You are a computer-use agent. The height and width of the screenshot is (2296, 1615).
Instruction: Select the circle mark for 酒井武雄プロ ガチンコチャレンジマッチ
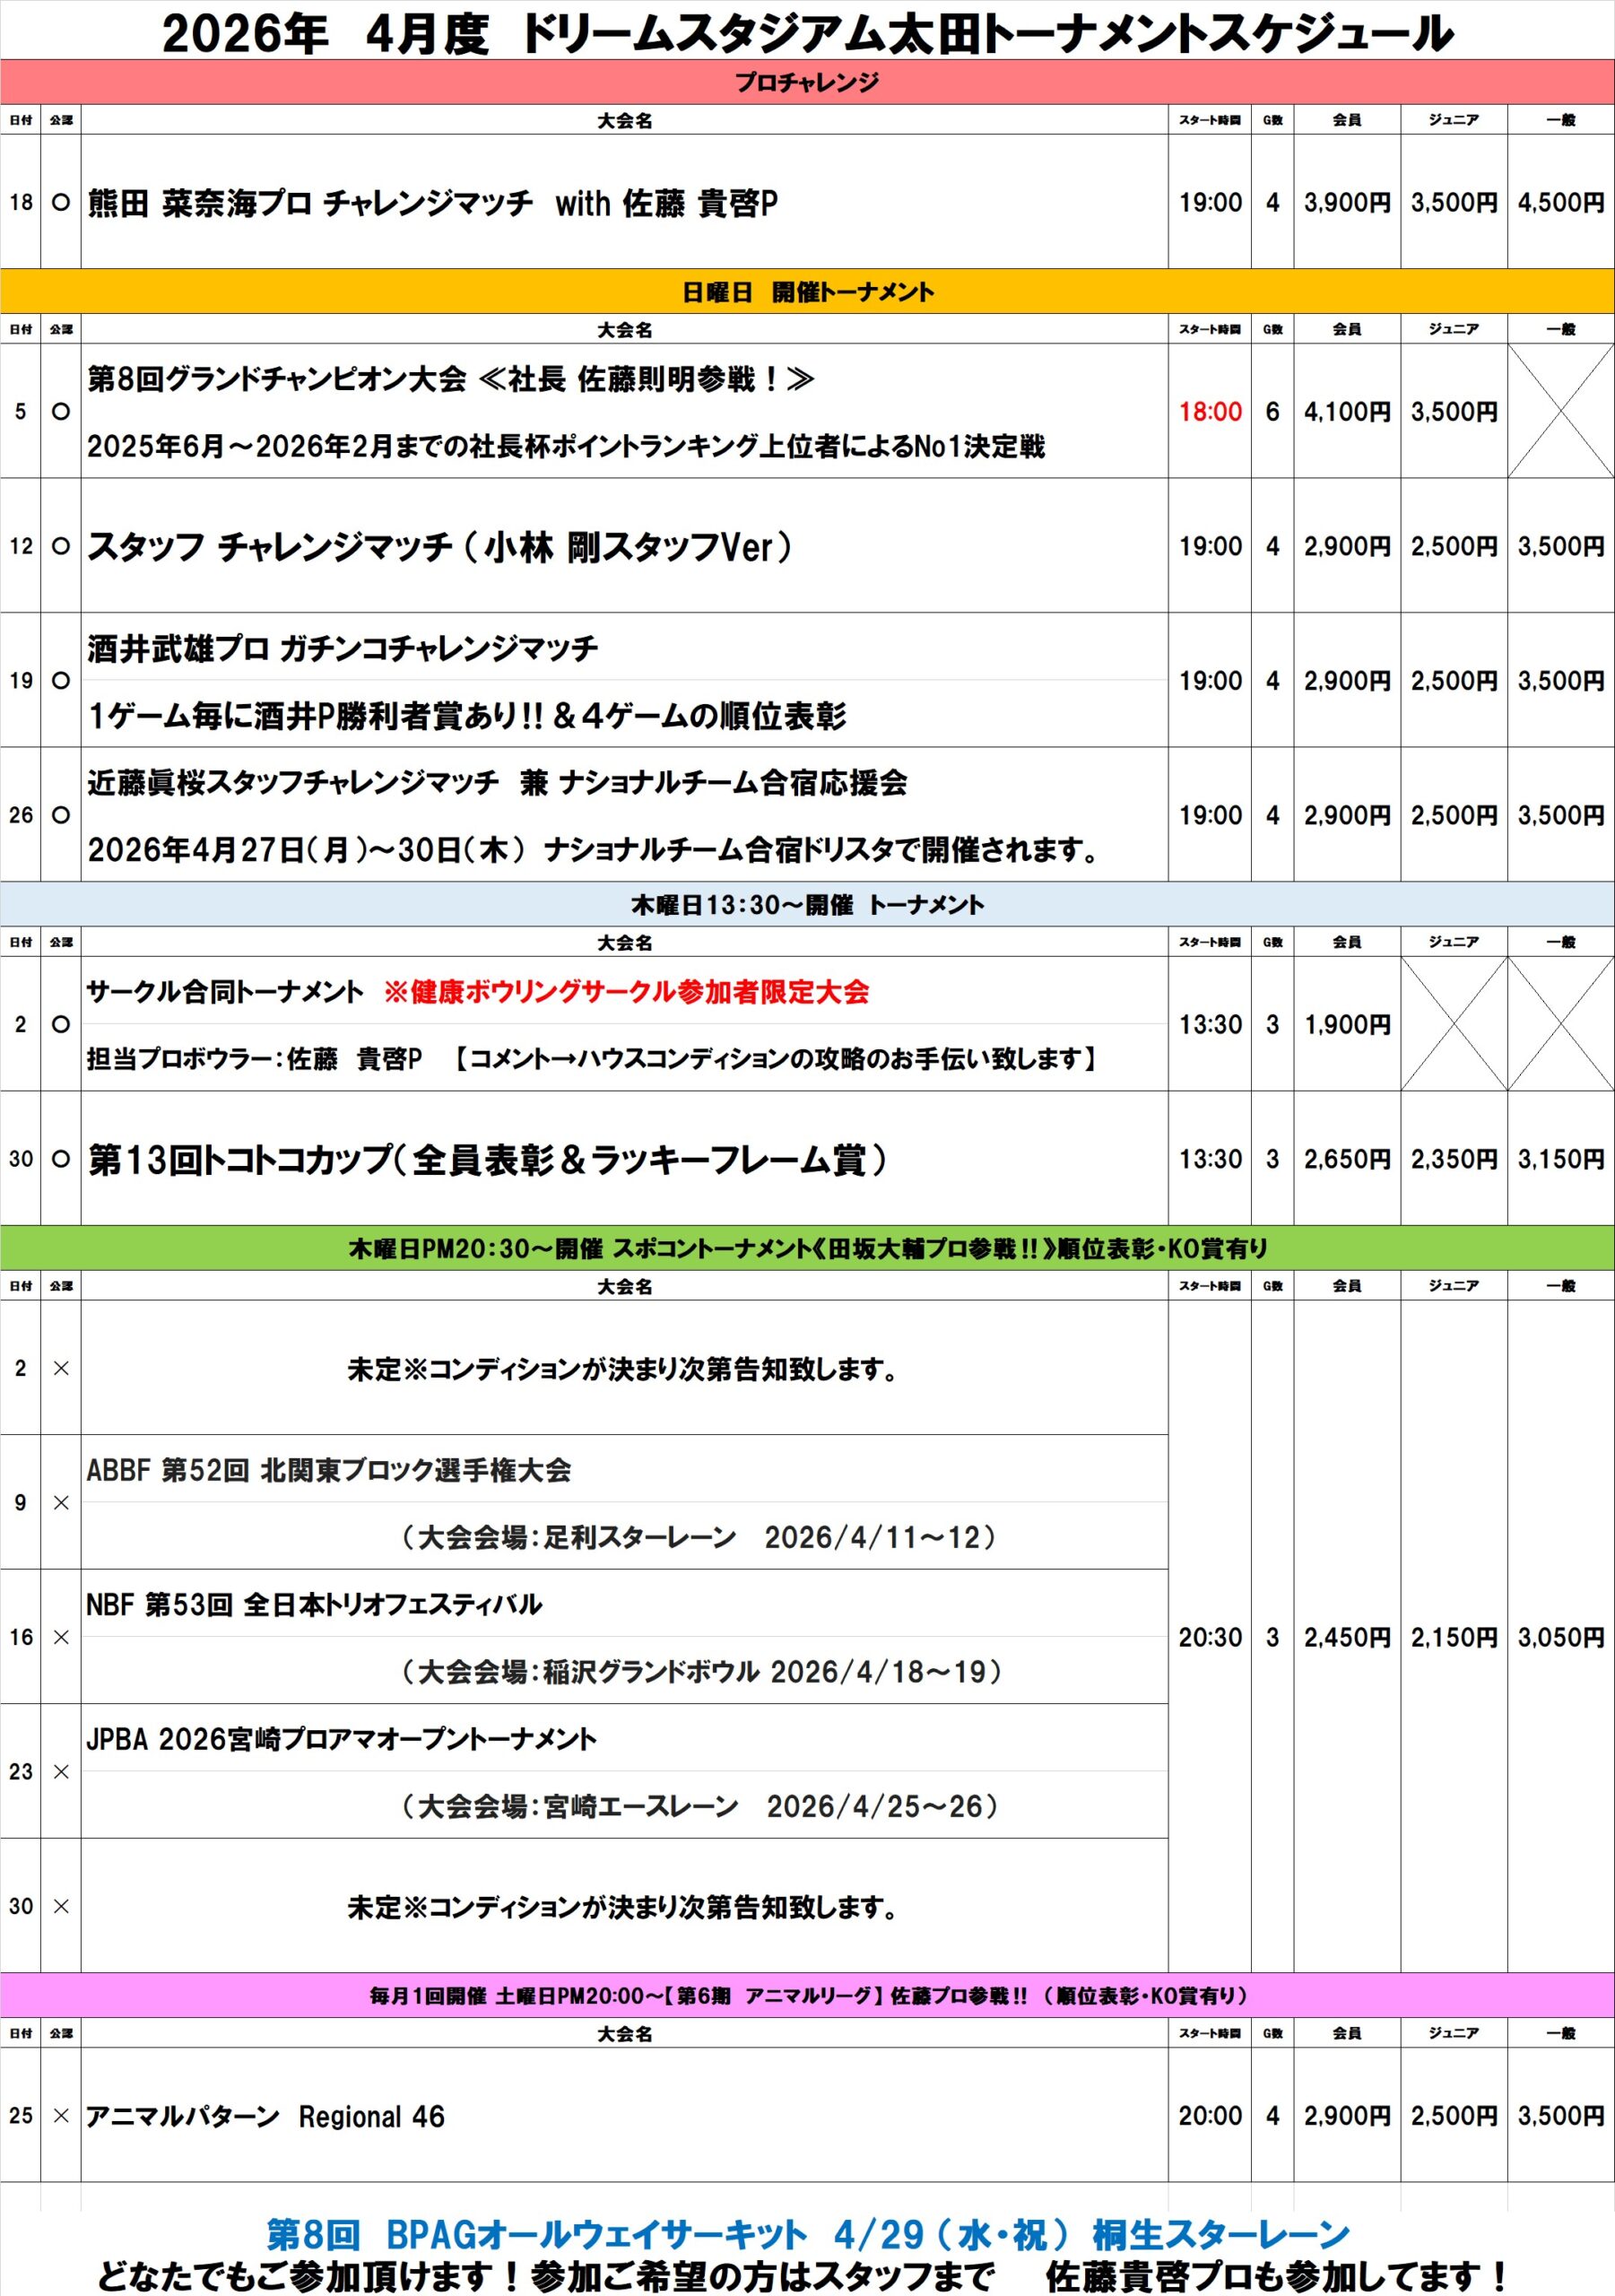coord(60,680)
